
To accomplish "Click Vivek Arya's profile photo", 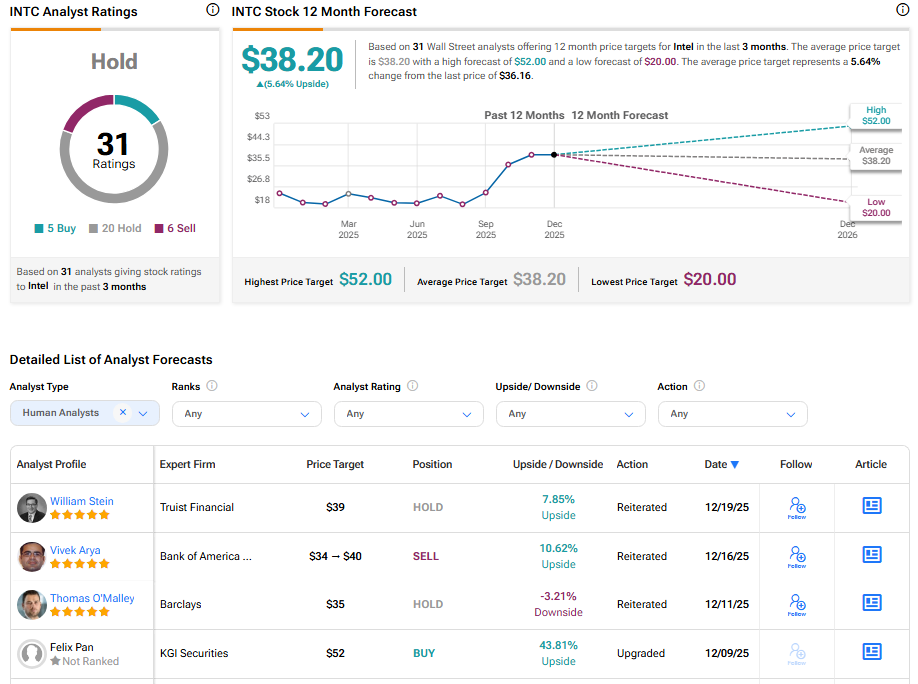I will pyautogui.click(x=32, y=556).
